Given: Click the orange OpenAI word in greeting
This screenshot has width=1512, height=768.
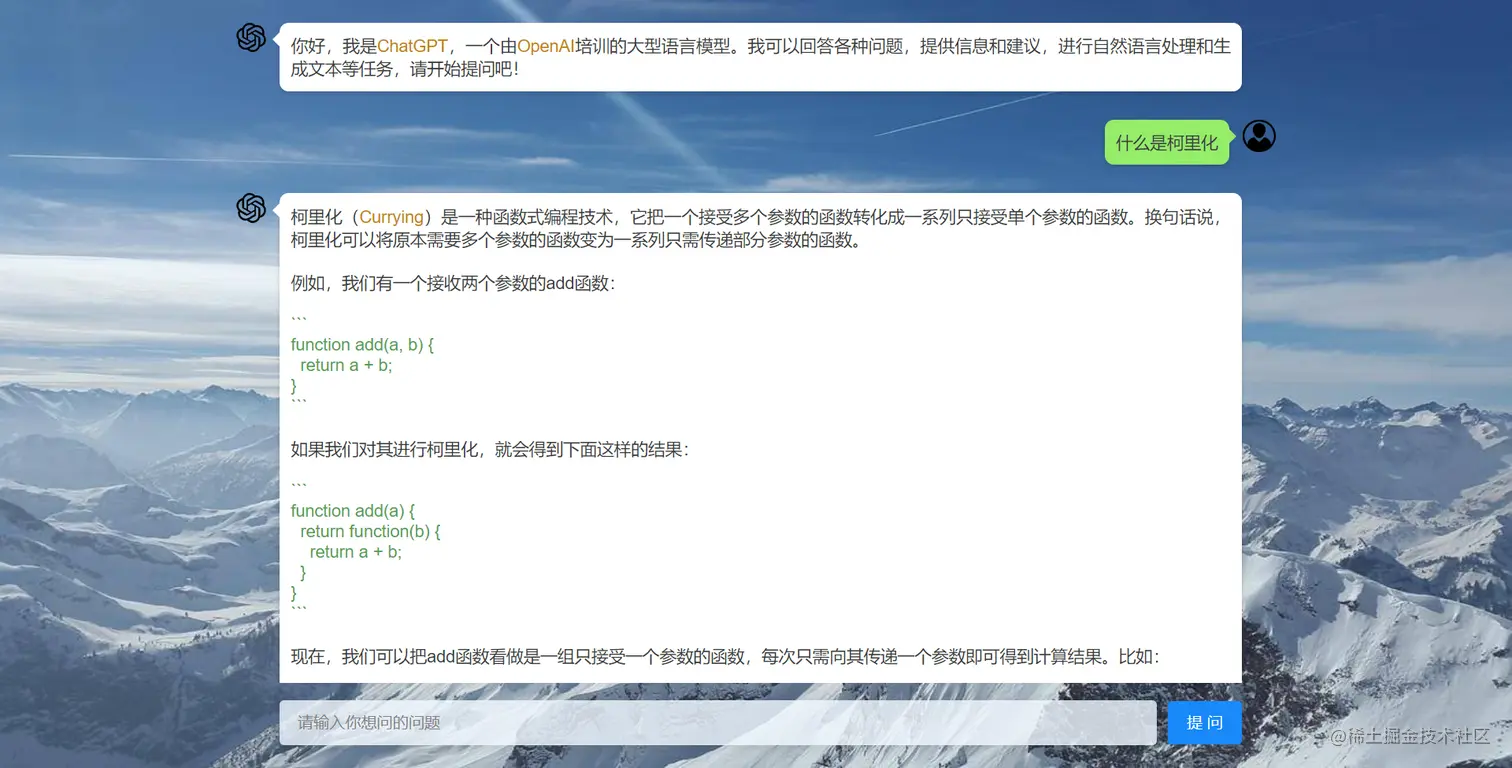Looking at the screenshot, I should click(x=546, y=46).
